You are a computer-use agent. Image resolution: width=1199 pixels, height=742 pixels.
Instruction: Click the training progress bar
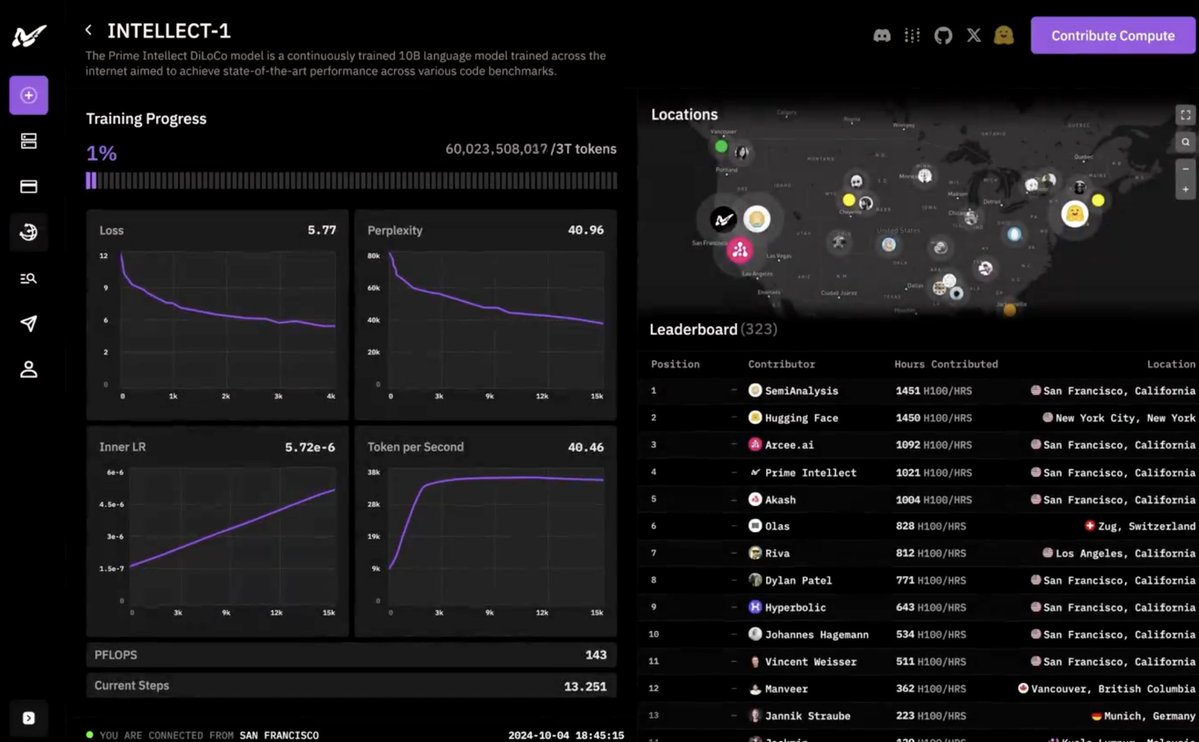pos(352,181)
